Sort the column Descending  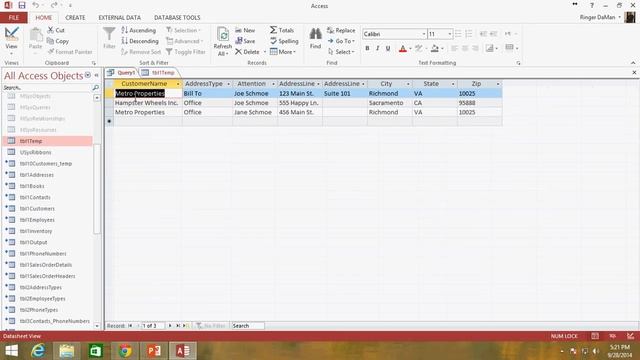(x=140, y=41)
